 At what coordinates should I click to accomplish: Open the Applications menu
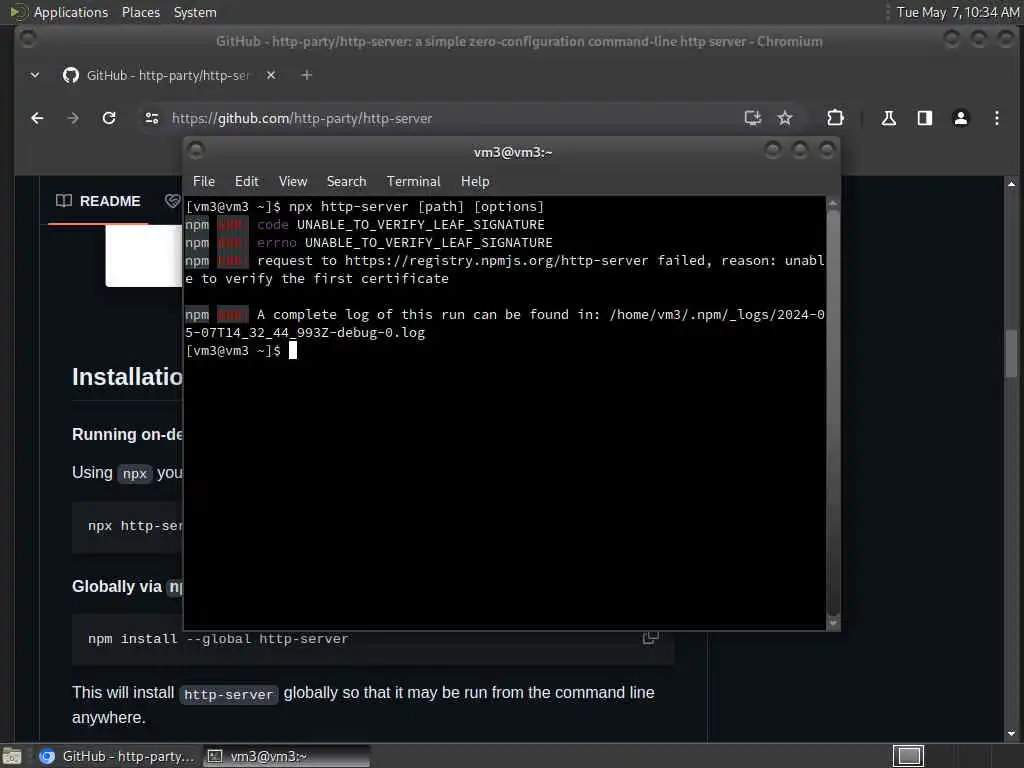tap(71, 12)
